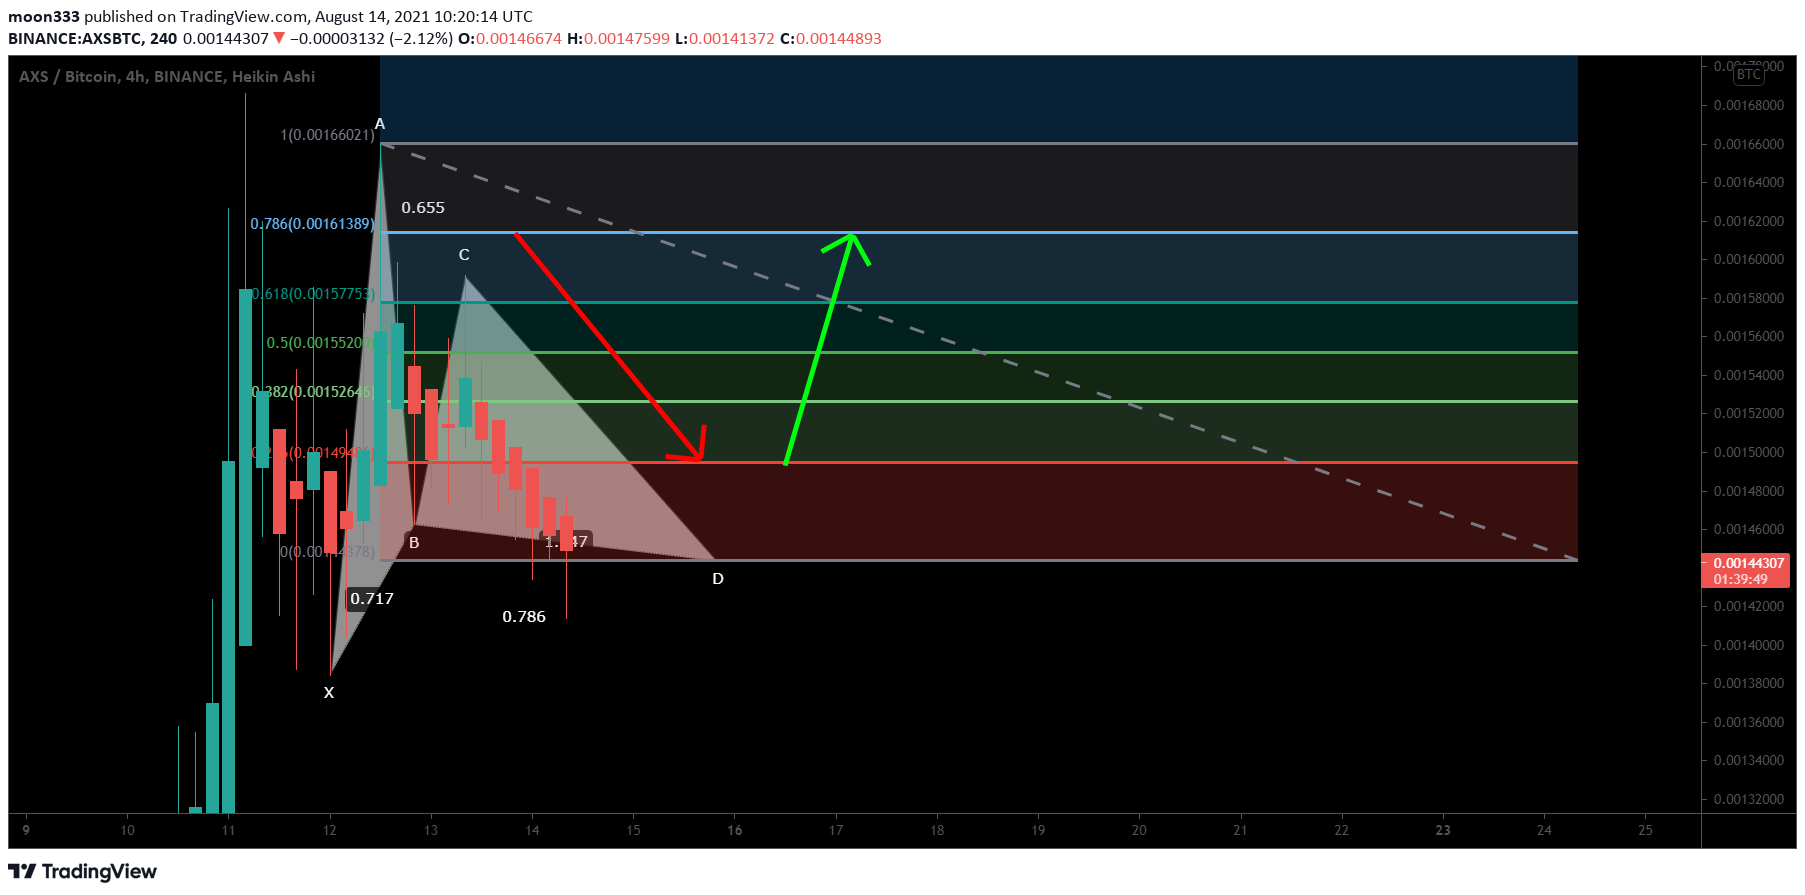1805x895 pixels.
Task: Click the 0.655 ratio label near point A
Action: point(423,208)
